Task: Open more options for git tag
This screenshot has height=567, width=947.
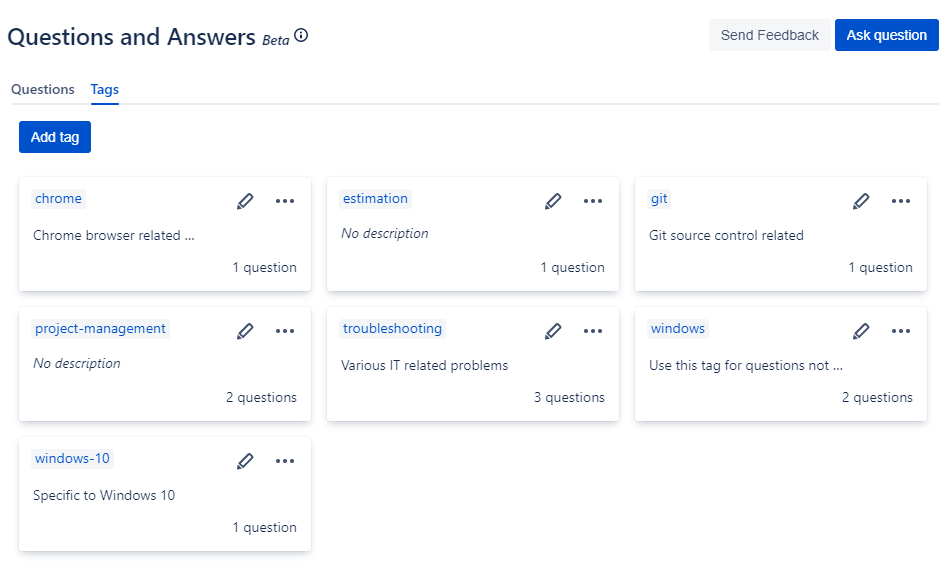Action: point(901,201)
